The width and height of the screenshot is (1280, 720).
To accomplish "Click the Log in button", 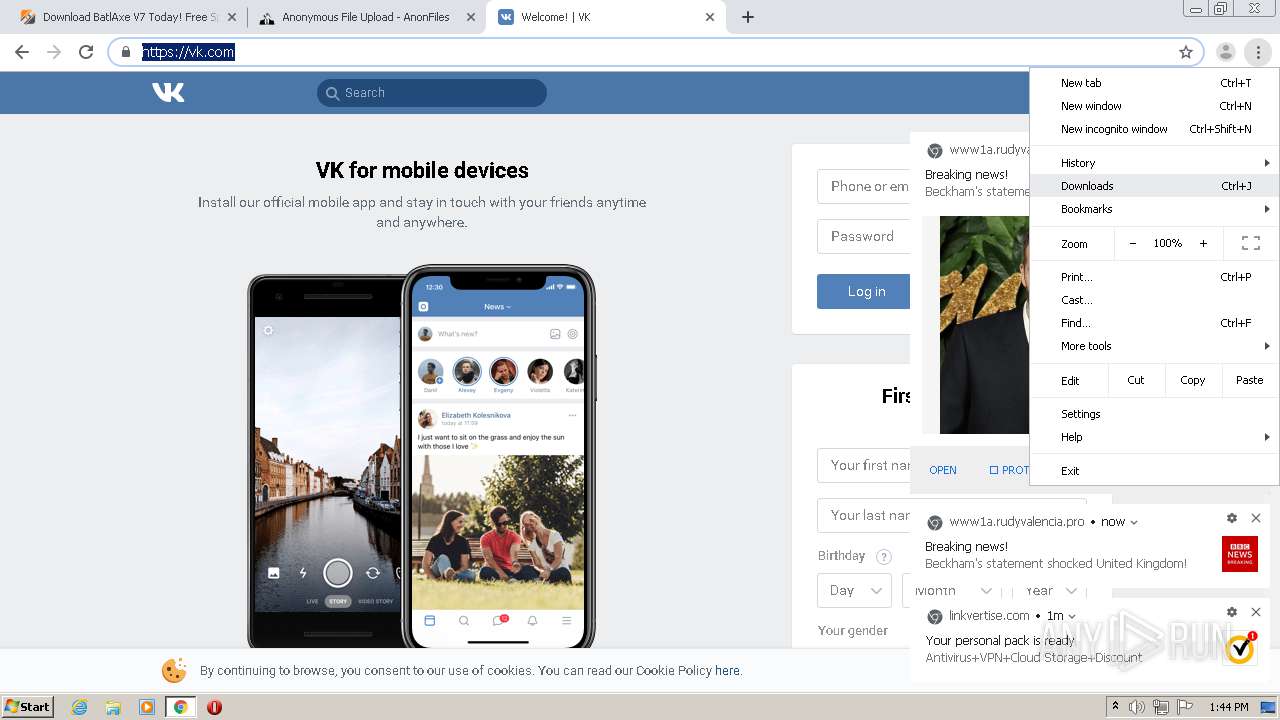I will coord(864,291).
